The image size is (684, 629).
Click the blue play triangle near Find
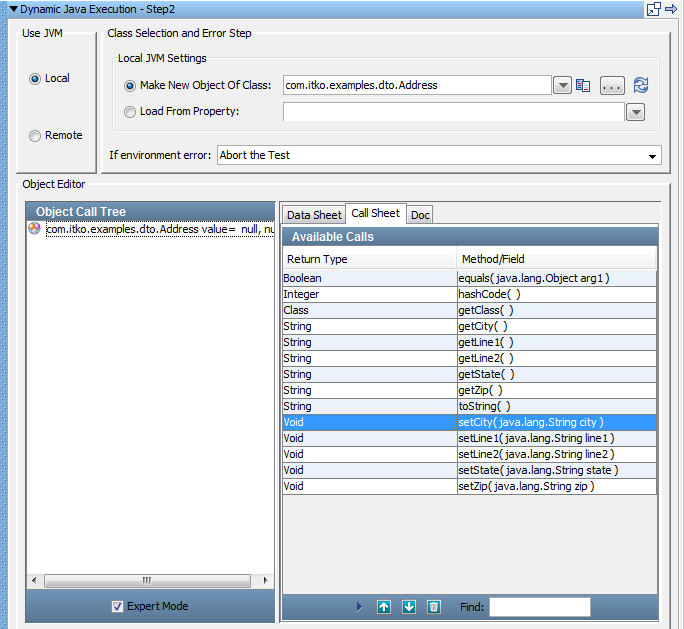[360, 607]
